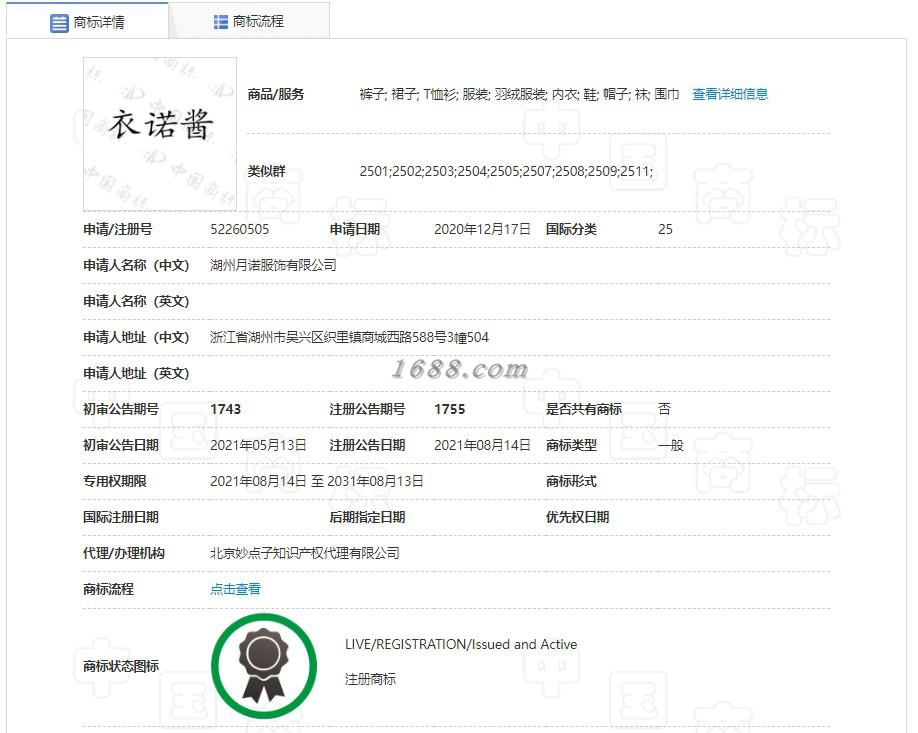
Task: Click the 申请人地址（中文） label
Action: pyautogui.click(x=136, y=337)
